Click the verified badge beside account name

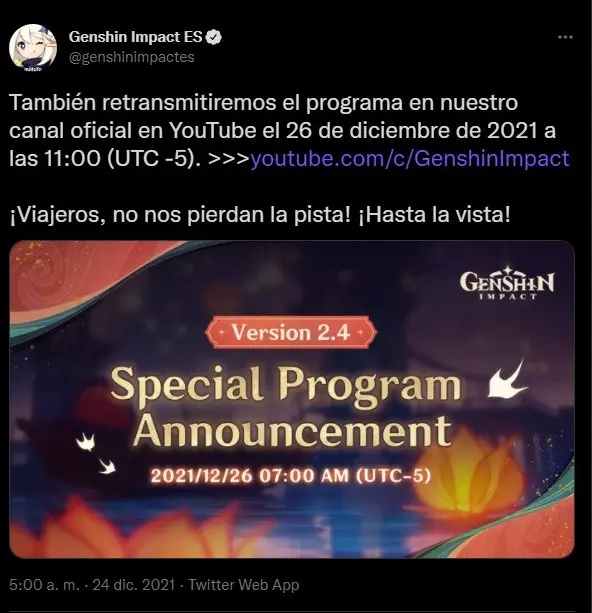214,37
